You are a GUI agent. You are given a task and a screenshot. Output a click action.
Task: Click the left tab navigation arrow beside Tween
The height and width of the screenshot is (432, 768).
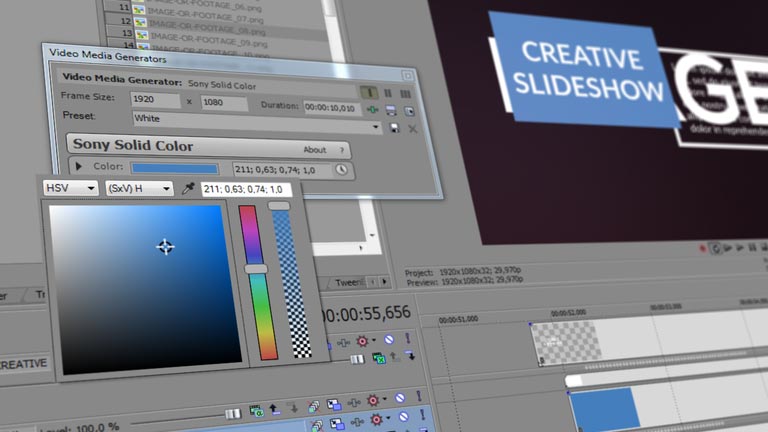click(x=373, y=282)
